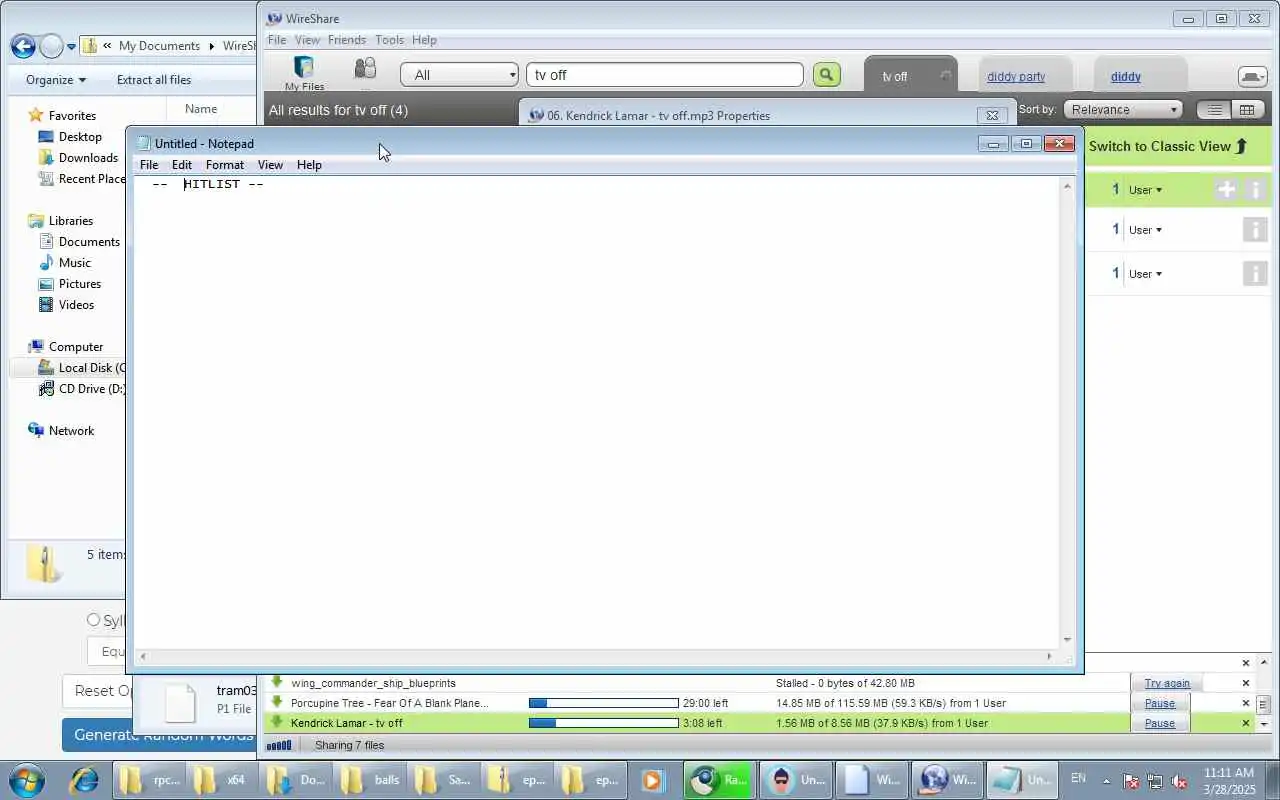Close the downloads panel with top X
The width and height of the screenshot is (1280, 800).
tap(1246, 662)
